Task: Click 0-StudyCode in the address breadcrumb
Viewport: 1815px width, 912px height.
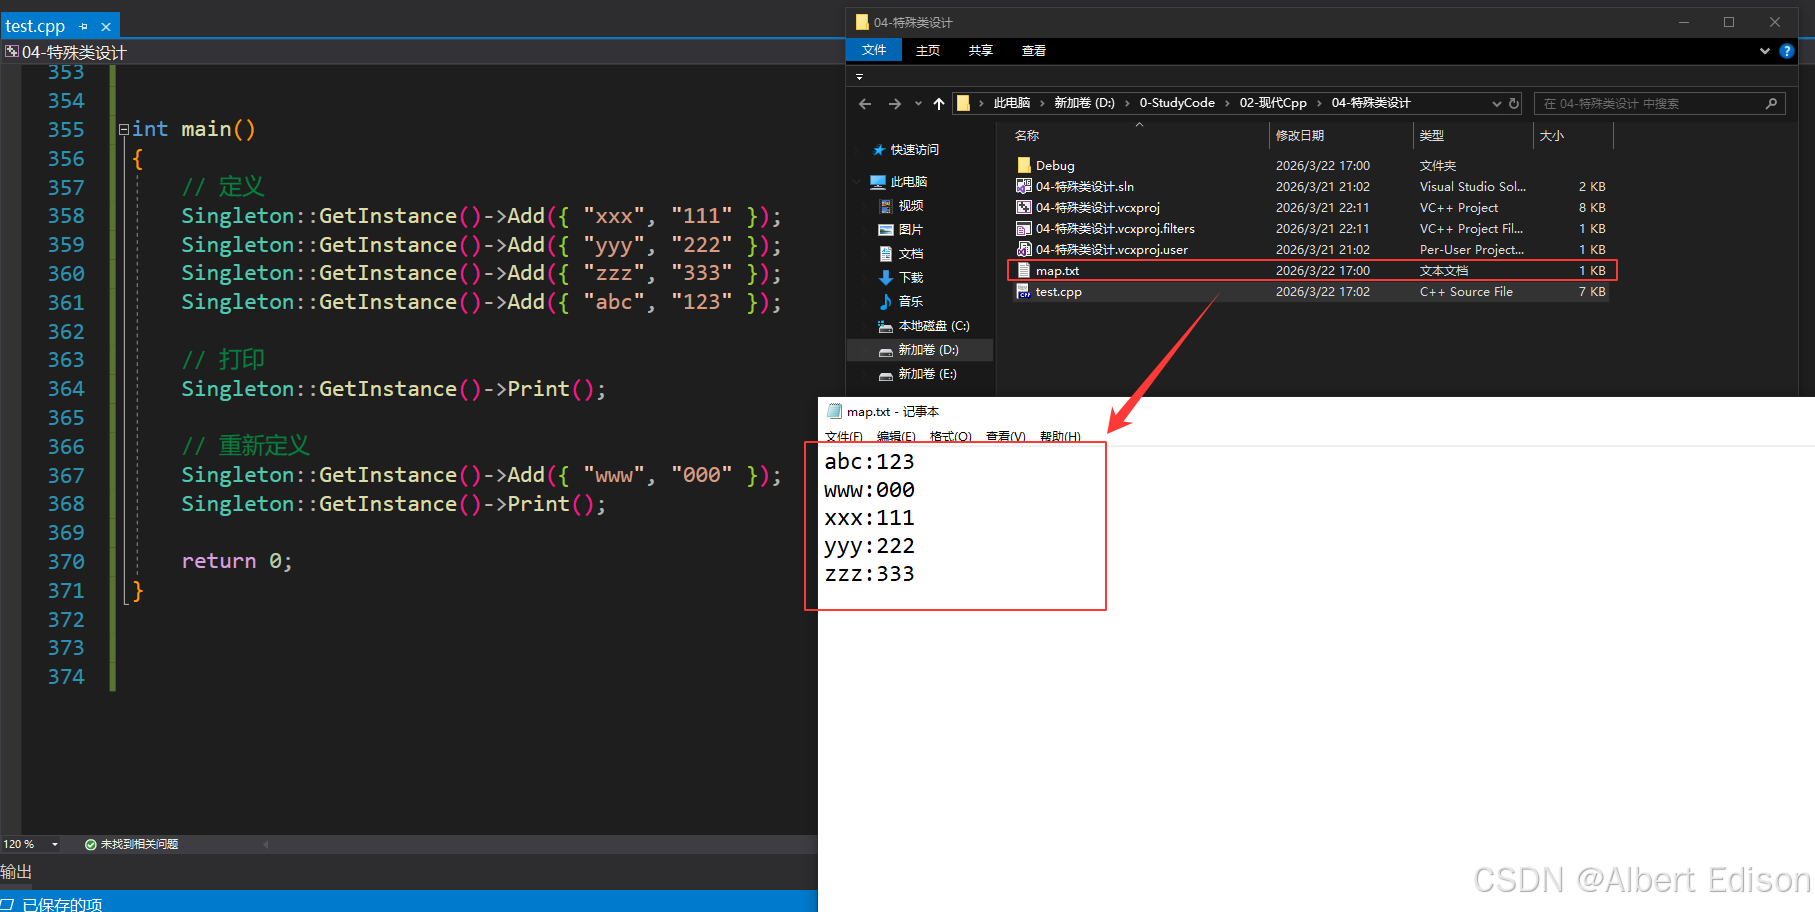Action: 1177,103
